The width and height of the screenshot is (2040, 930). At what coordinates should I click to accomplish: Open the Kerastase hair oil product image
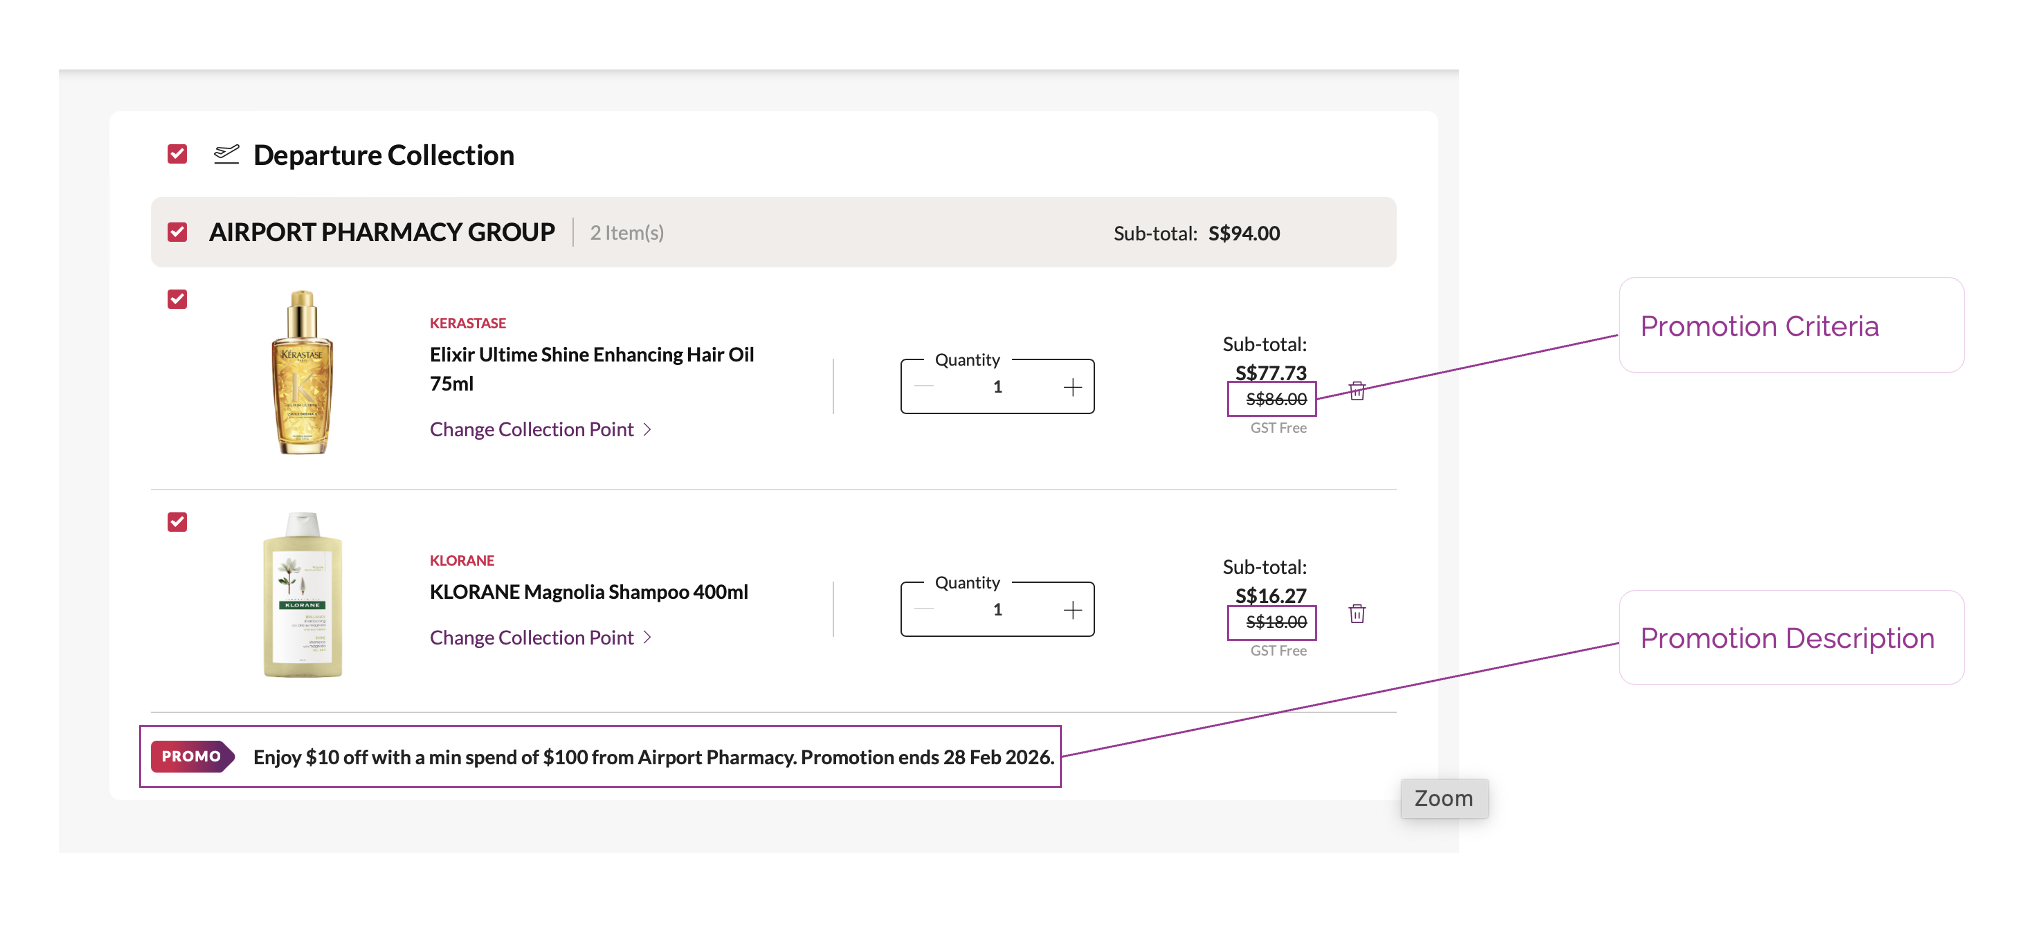(x=302, y=373)
